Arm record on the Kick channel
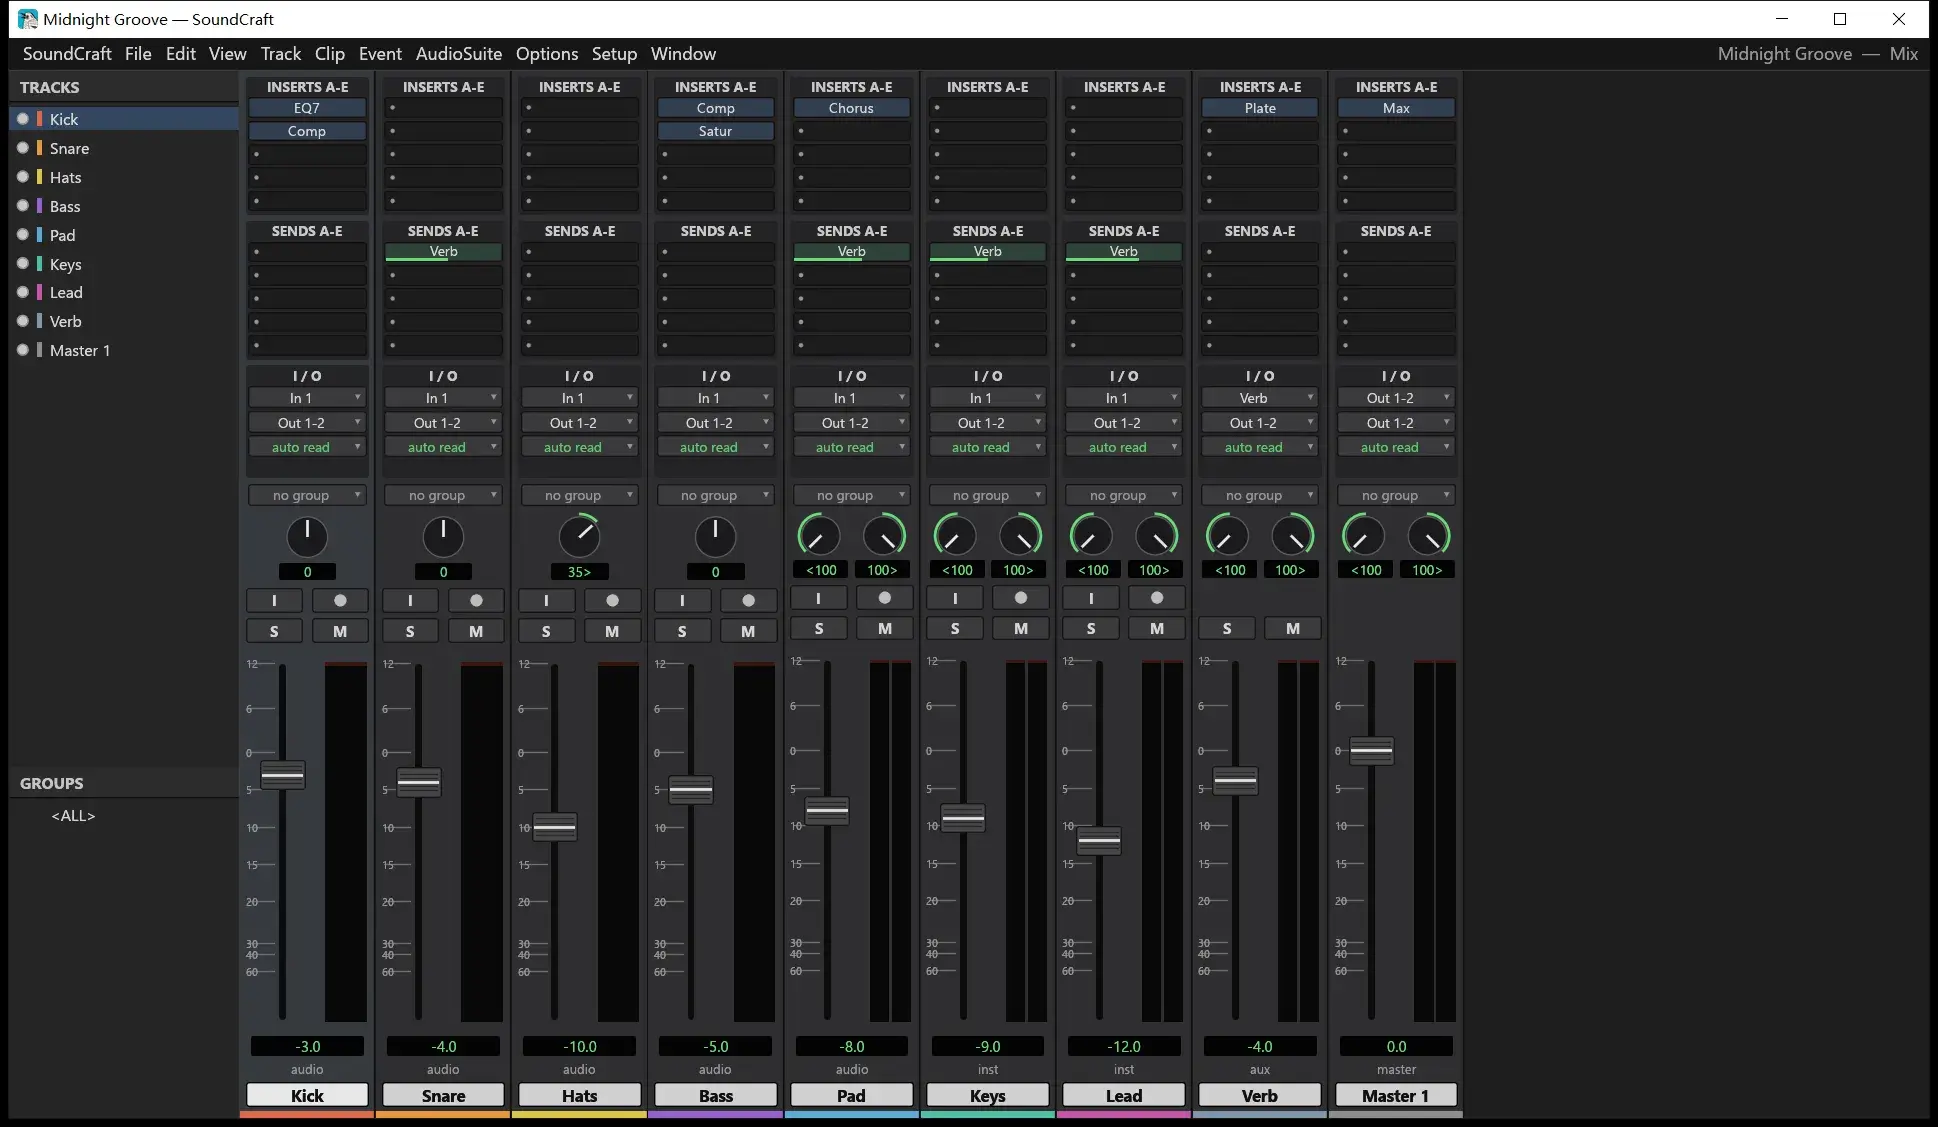 340,600
